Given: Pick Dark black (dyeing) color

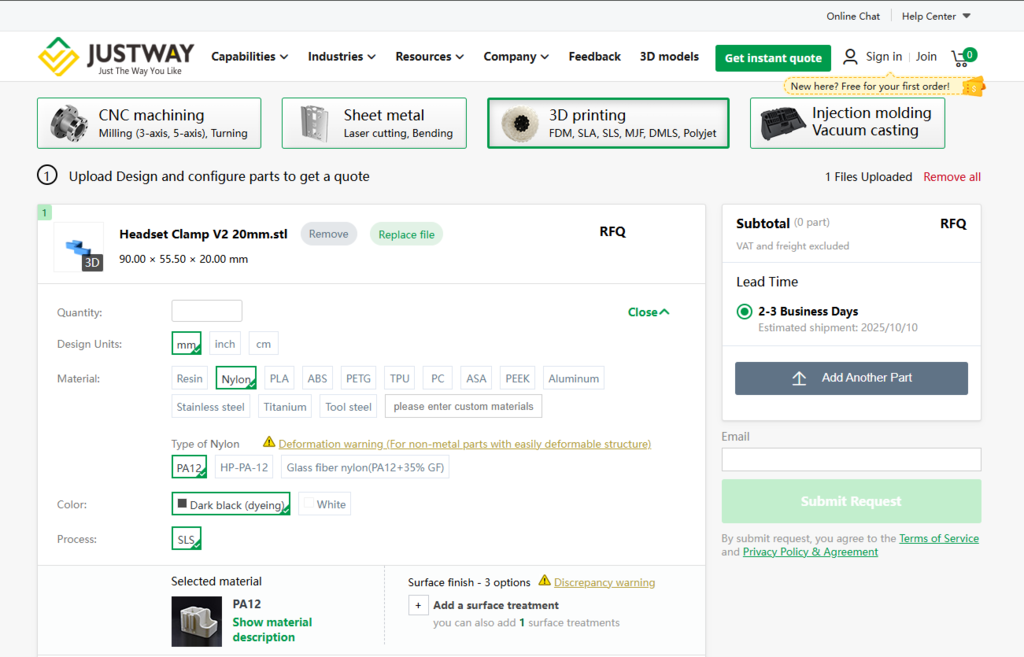Looking at the screenshot, I should click(x=231, y=504).
